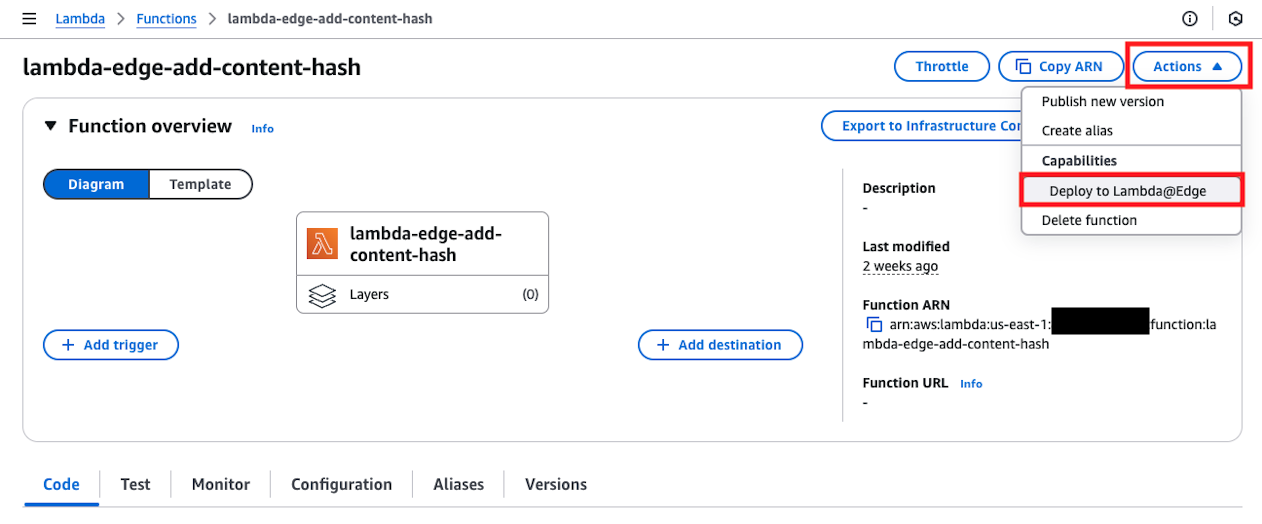Image resolution: width=1262 pixels, height=524 pixels.
Task: Click the Copy ARN button
Action: point(1061,67)
